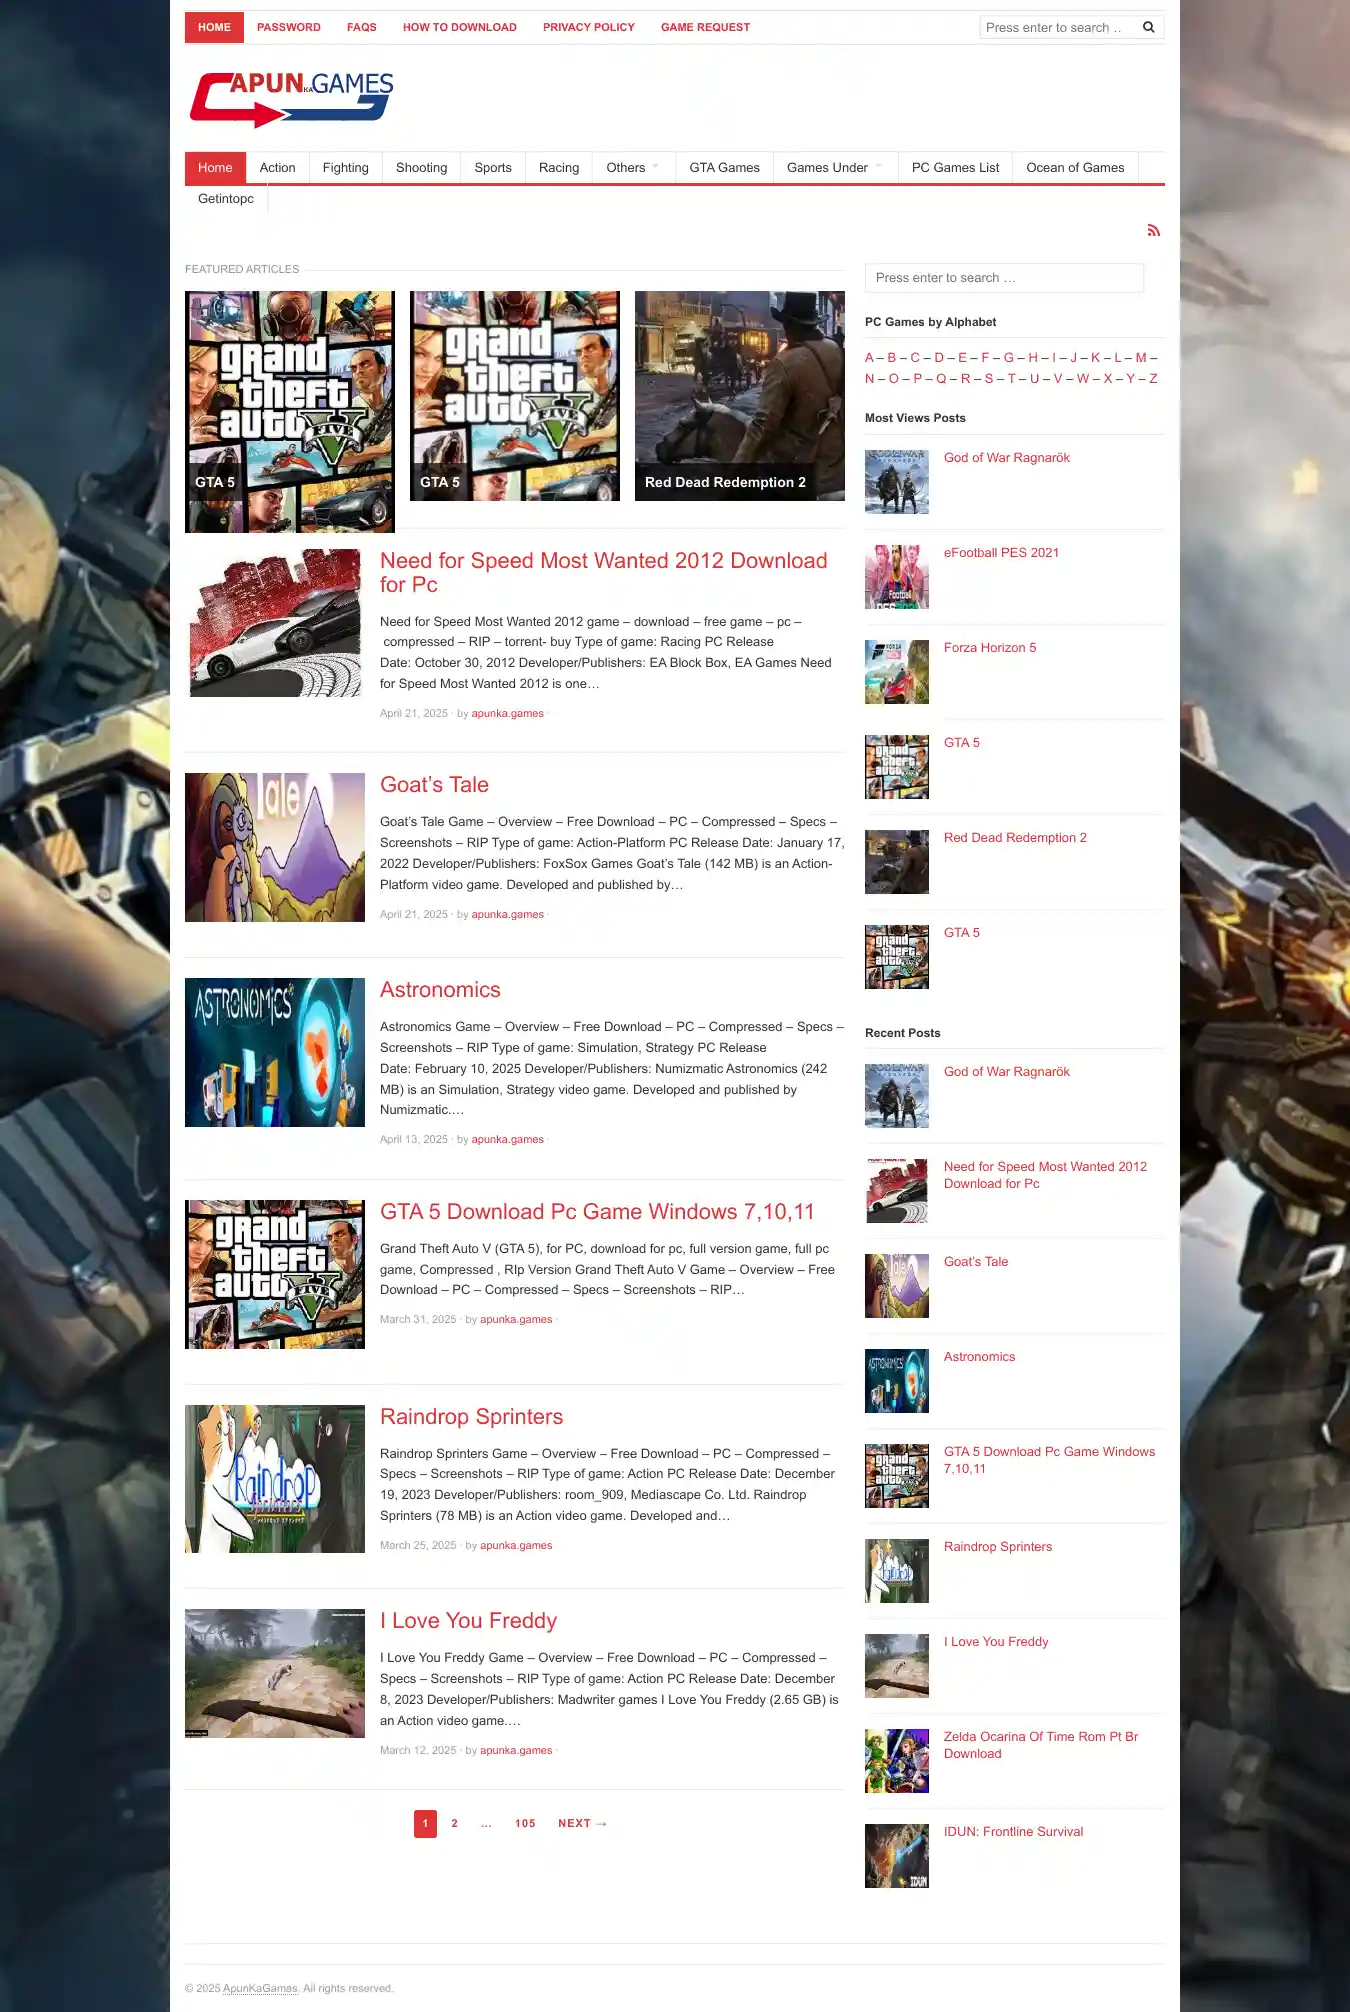Open the RSS feed icon
This screenshot has width=1350, height=2012.
coord(1153,231)
